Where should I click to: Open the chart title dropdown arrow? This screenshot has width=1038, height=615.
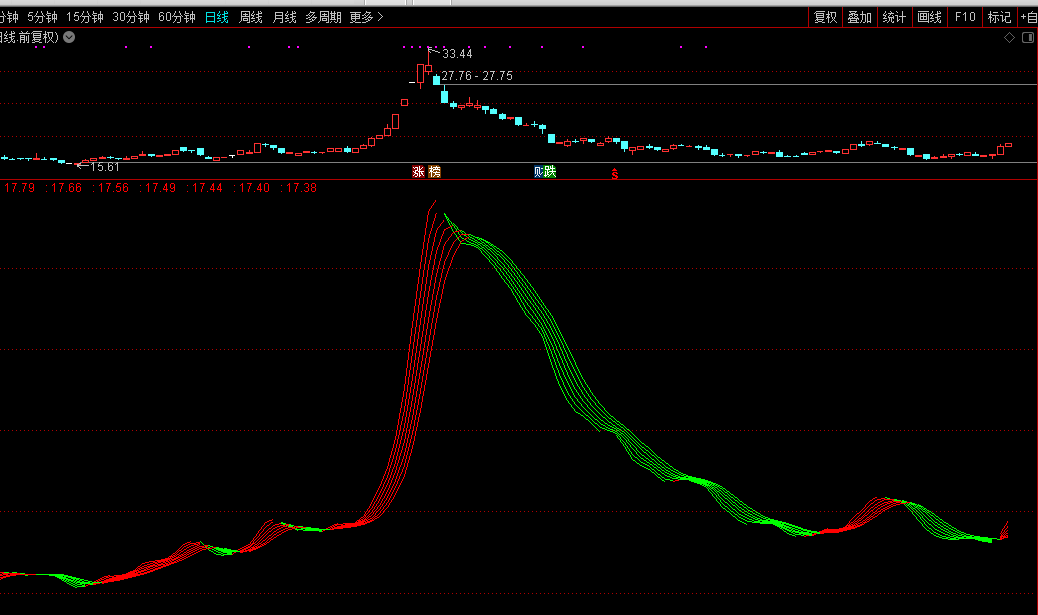pyautogui.click(x=69, y=37)
